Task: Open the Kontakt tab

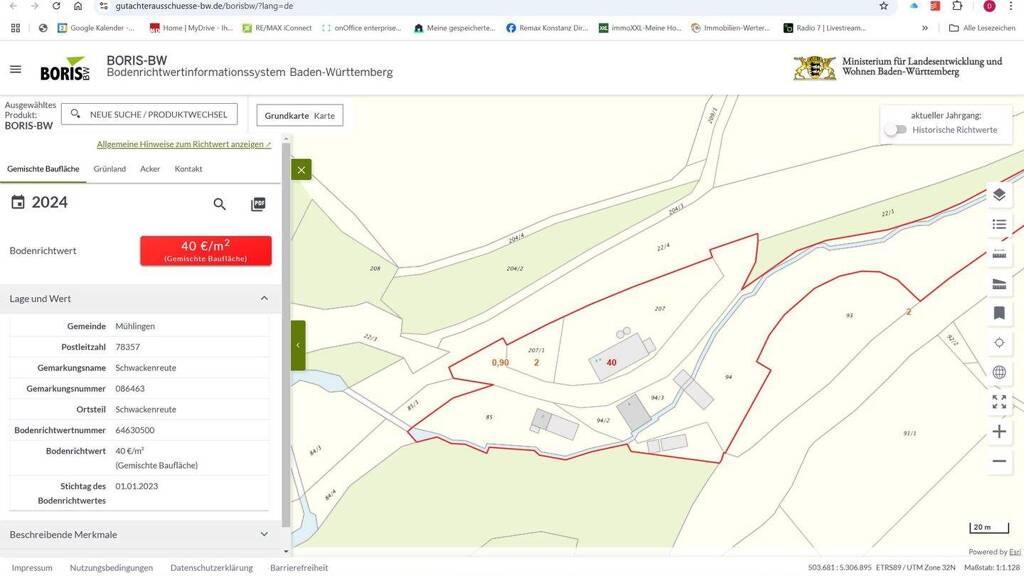Action: coord(188,169)
